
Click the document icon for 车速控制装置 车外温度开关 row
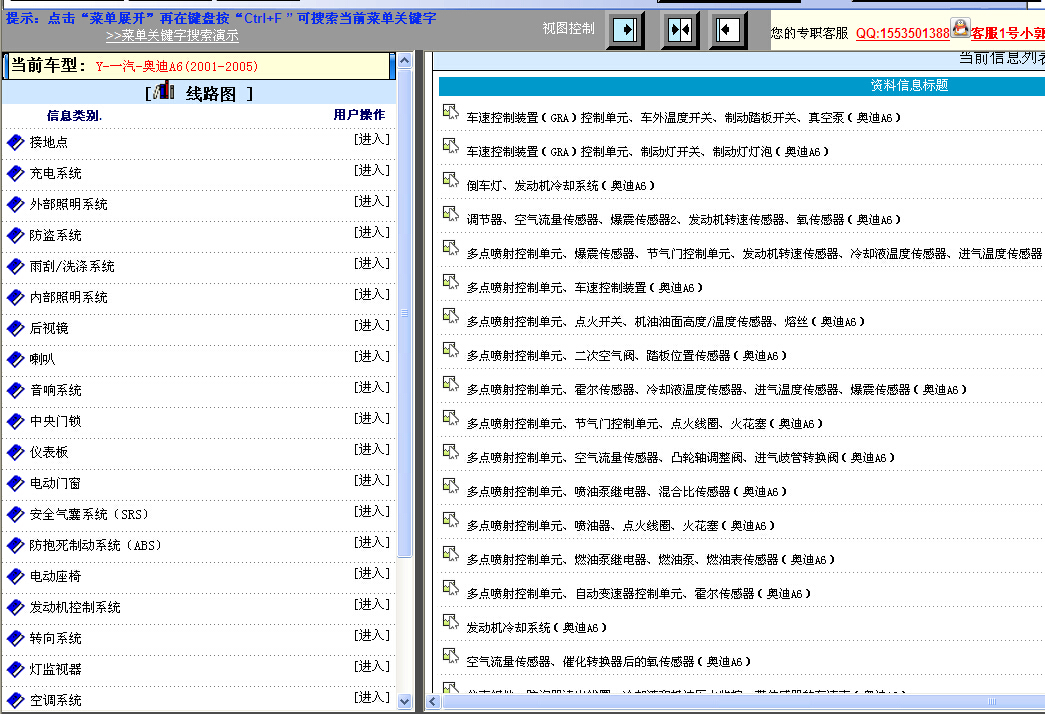pyautogui.click(x=451, y=112)
